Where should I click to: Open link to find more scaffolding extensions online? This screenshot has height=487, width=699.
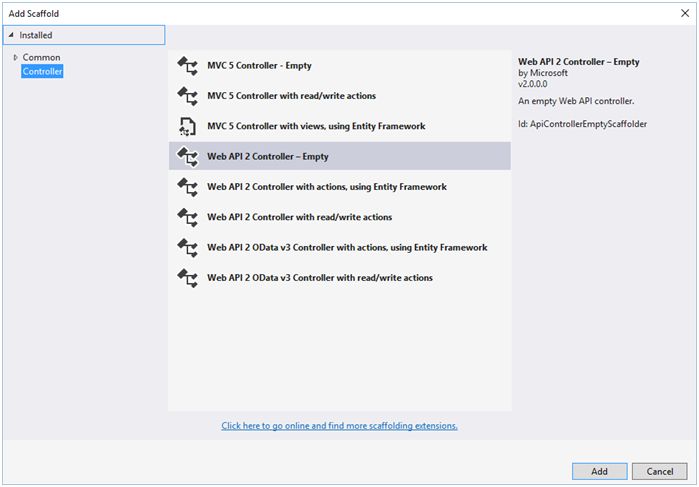(339, 426)
